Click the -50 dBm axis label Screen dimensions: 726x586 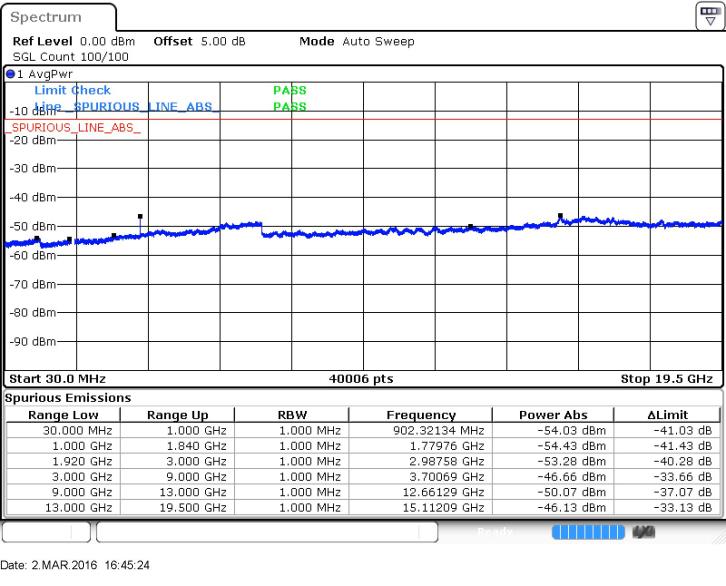pos(32,226)
